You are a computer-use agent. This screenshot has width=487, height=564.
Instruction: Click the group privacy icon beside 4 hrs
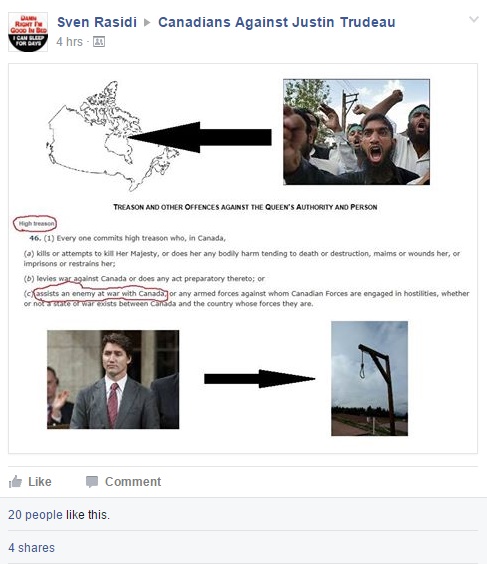coord(99,42)
